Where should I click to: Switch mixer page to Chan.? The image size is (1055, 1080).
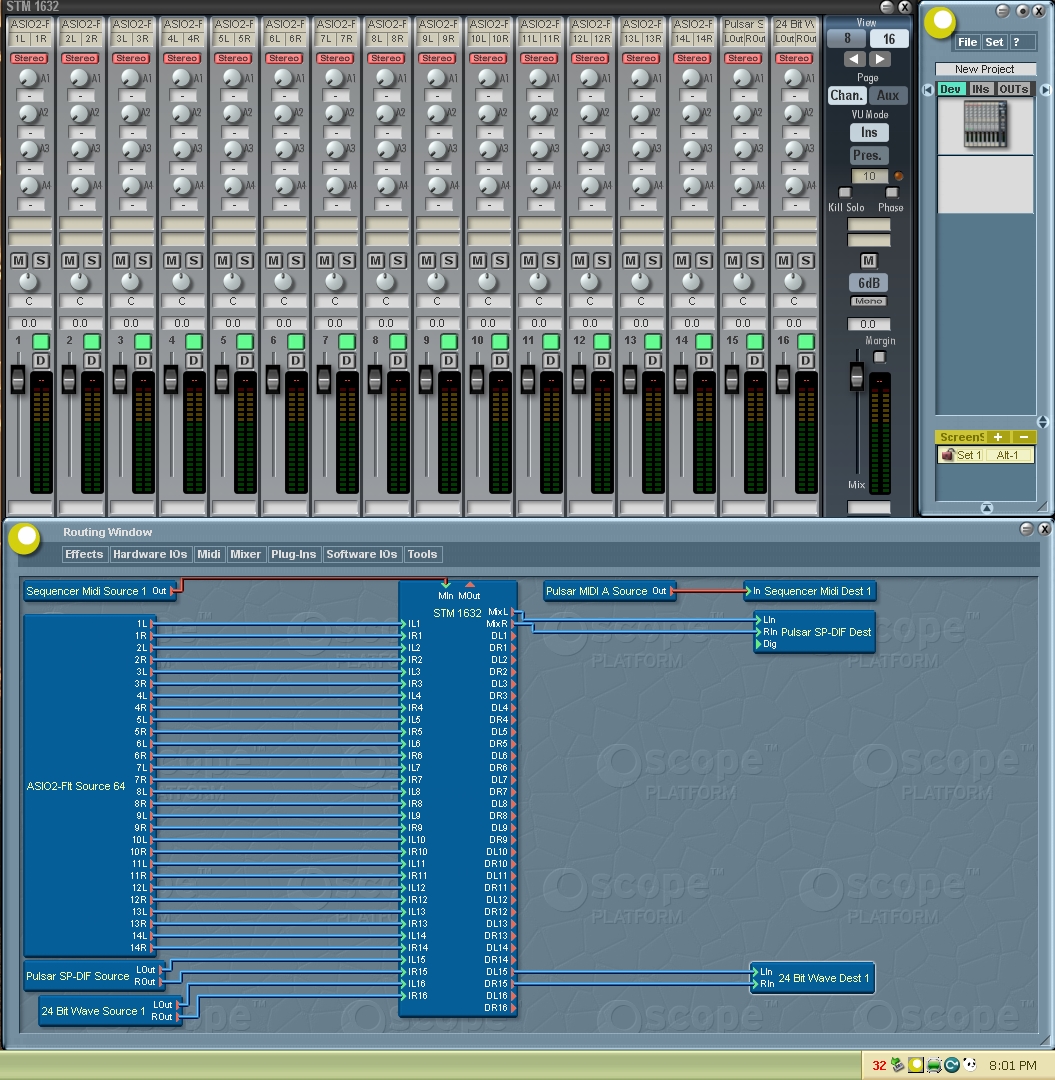(846, 96)
